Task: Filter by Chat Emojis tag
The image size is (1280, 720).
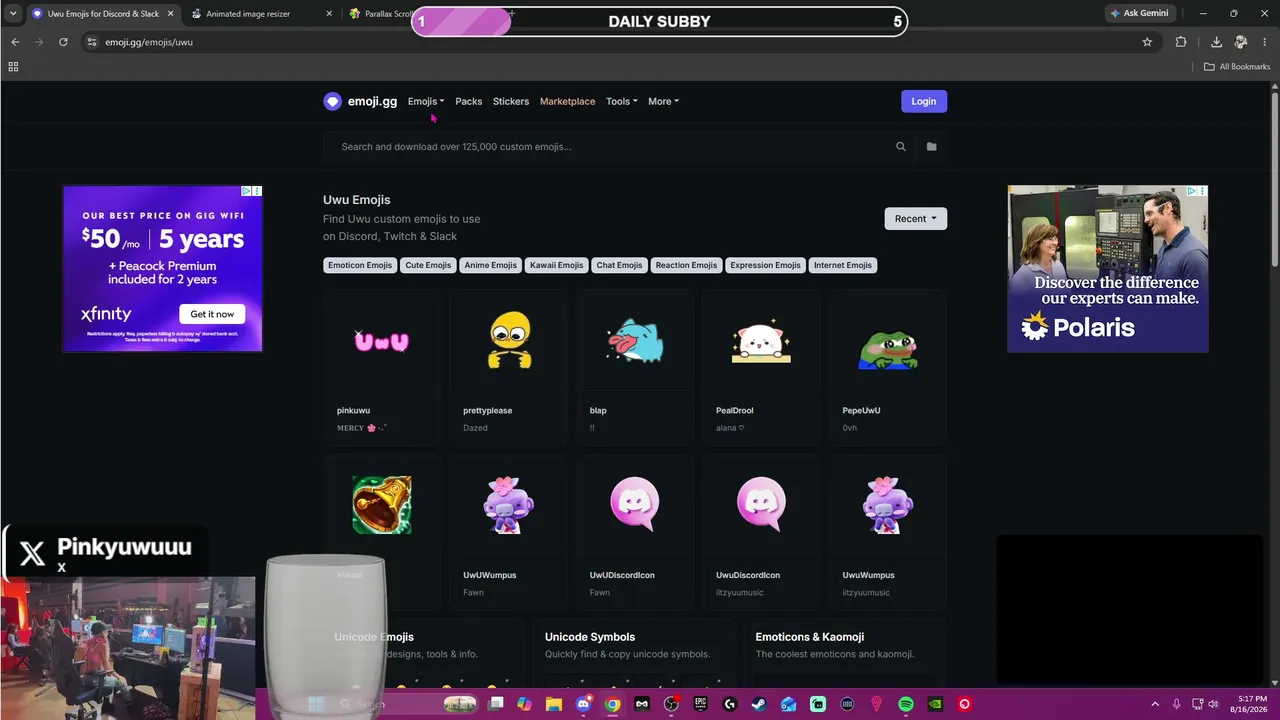Action: 619,265
